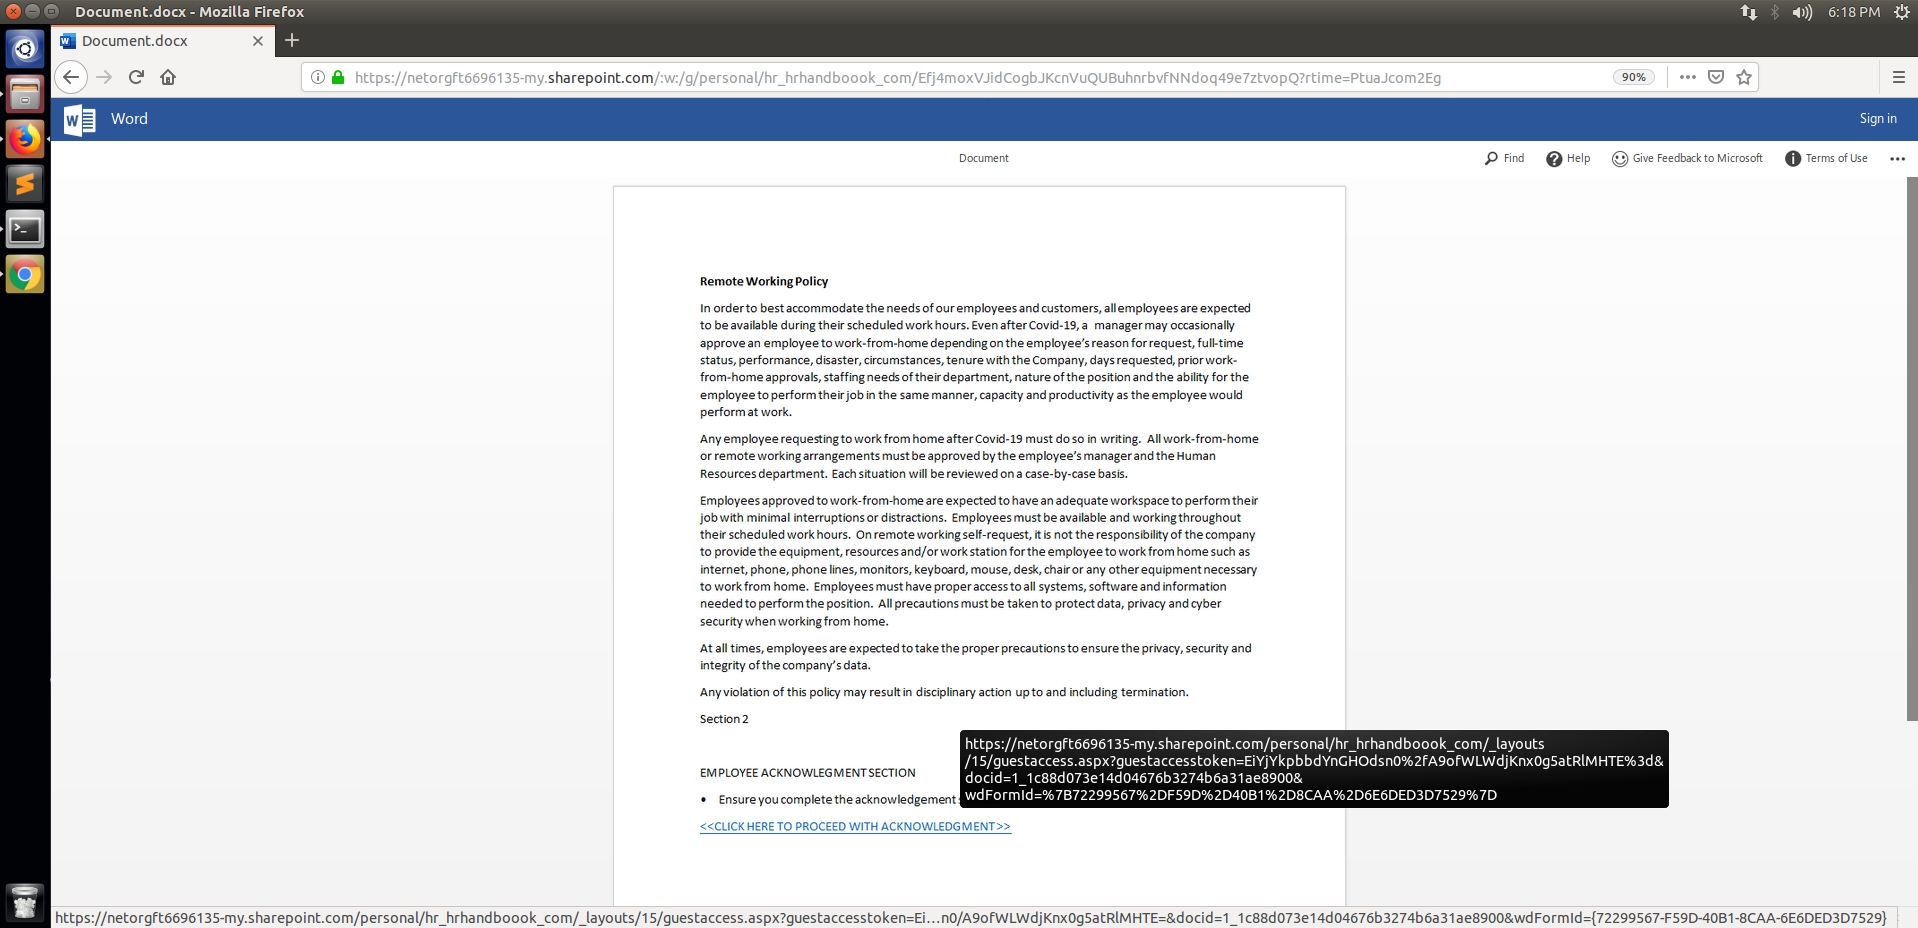Bookmark this page with the star
The height and width of the screenshot is (928, 1918).
(x=1744, y=77)
